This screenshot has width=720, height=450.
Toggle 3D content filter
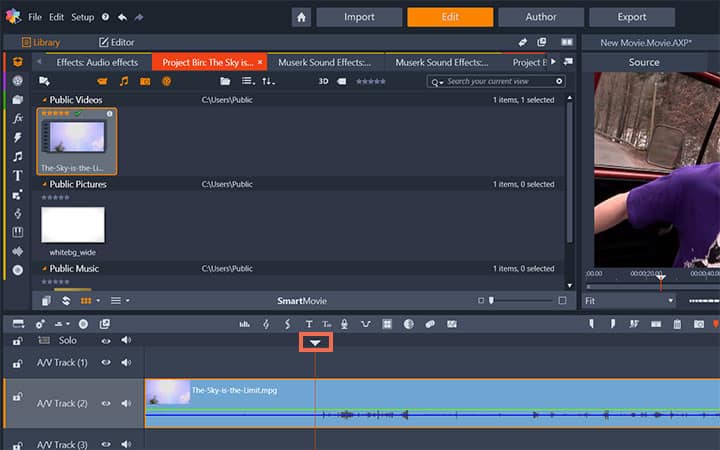pos(323,81)
